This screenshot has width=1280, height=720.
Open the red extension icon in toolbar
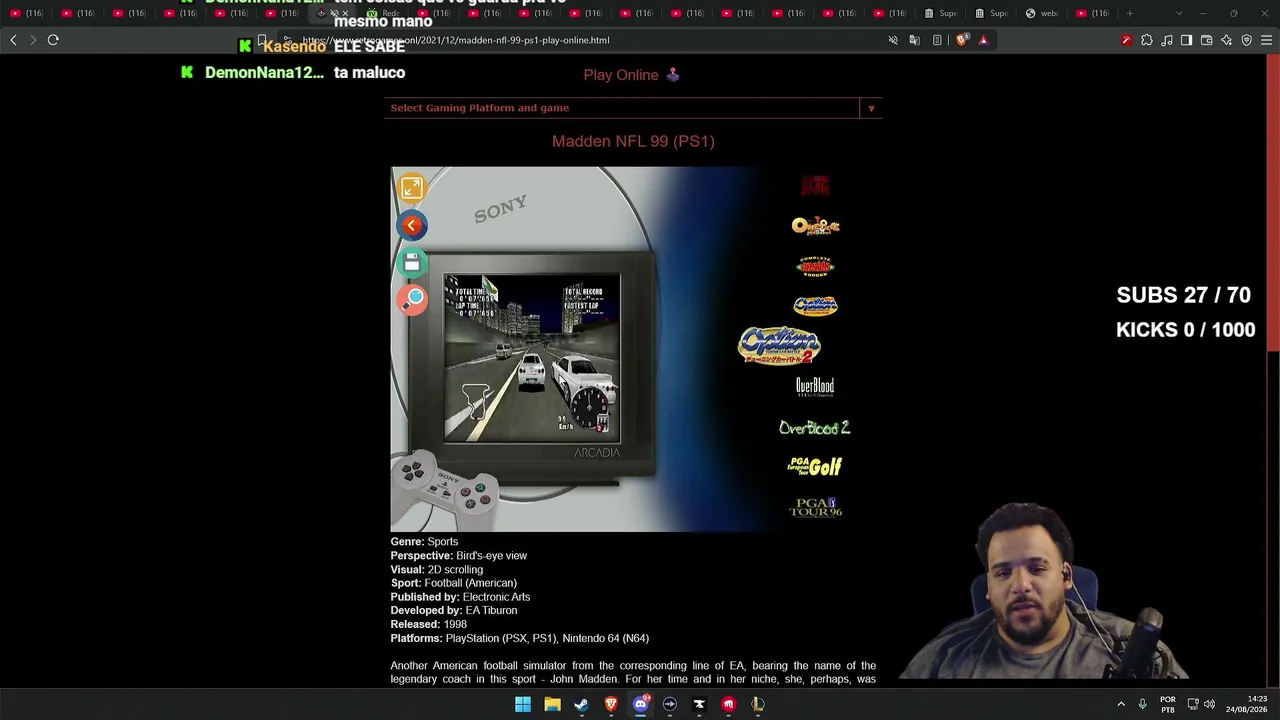(1127, 40)
